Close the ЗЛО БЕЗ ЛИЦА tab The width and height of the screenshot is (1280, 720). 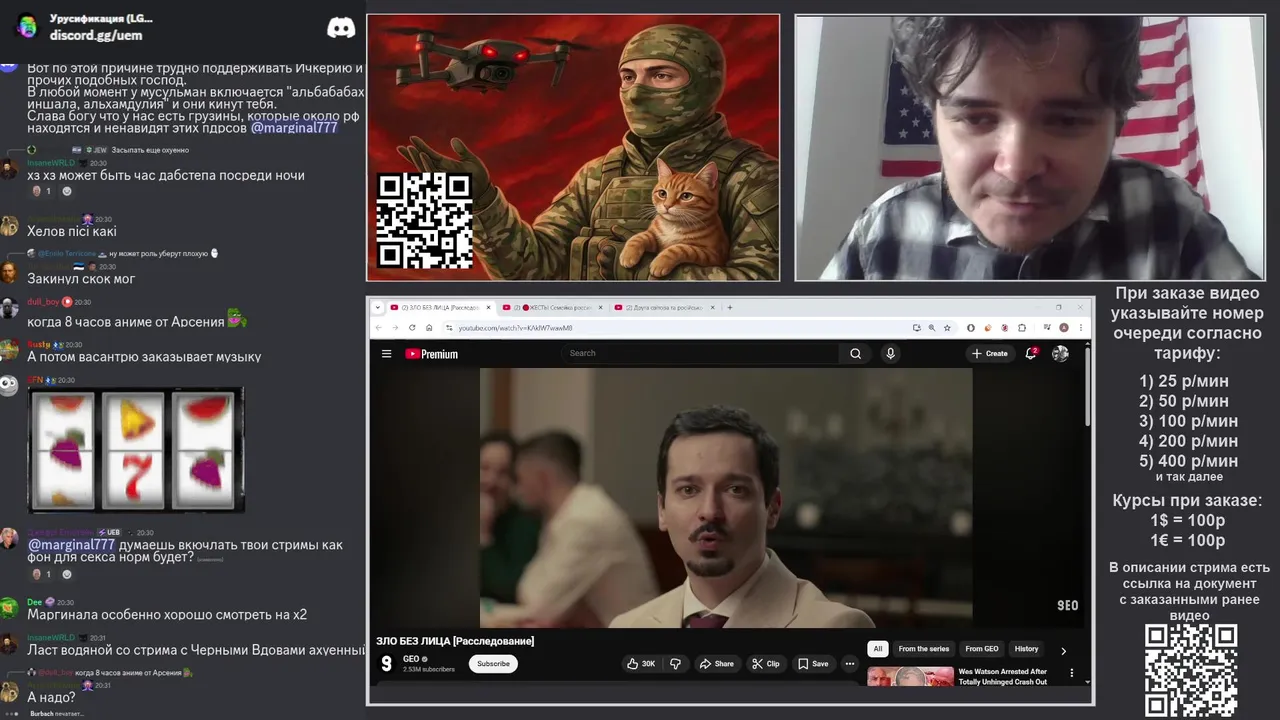(490, 307)
